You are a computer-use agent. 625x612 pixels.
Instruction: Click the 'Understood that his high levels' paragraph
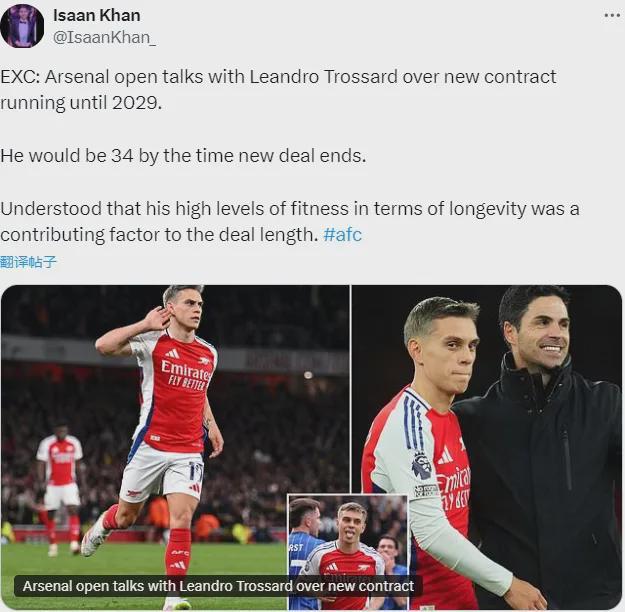(x=290, y=220)
